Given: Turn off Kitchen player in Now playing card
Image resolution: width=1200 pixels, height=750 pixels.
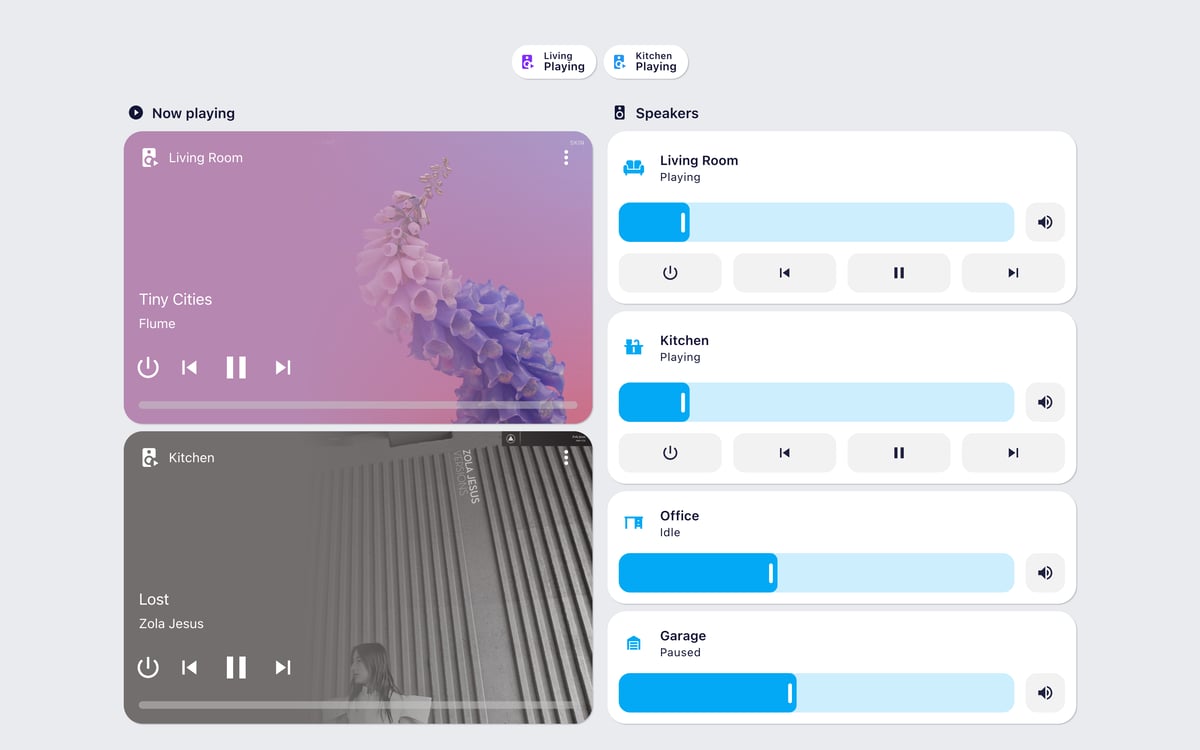Looking at the screenshot, I should pos(148,667).
